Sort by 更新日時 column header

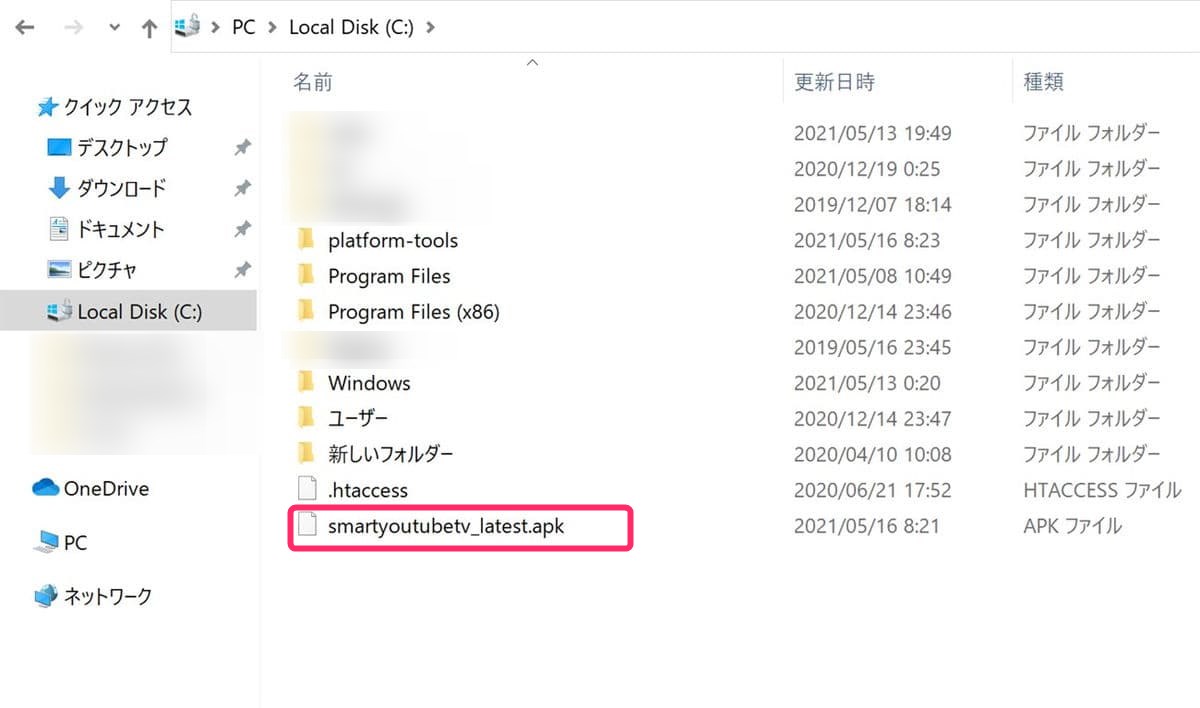834,83
